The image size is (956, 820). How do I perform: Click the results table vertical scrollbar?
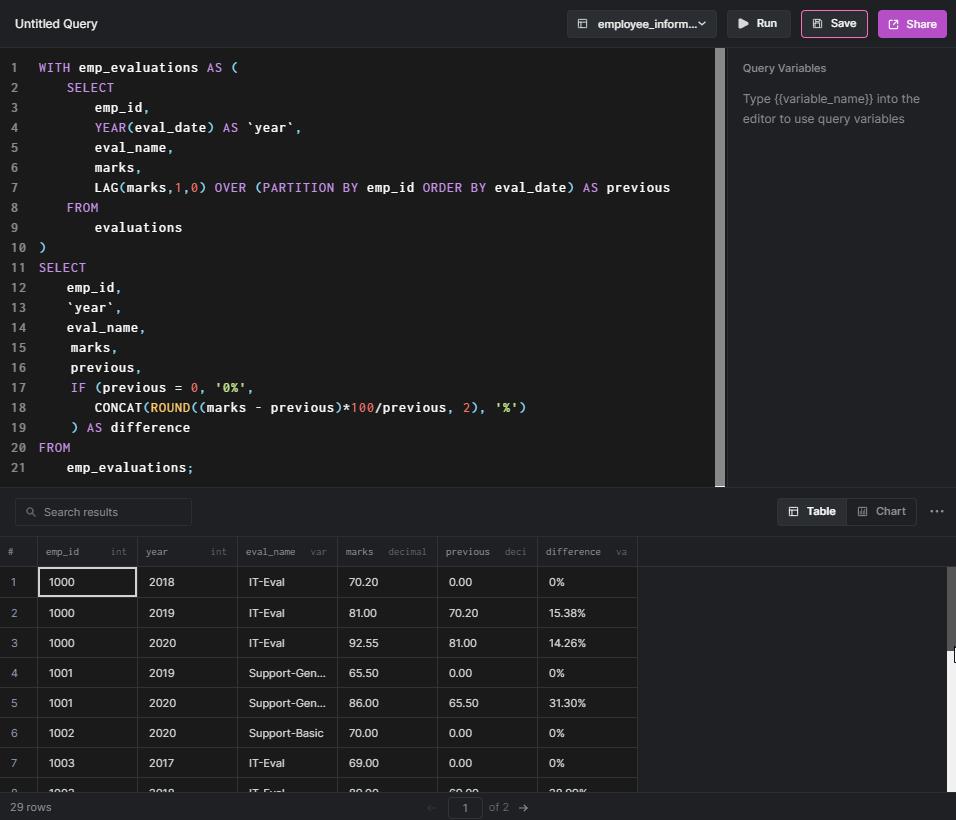[951, 608]
